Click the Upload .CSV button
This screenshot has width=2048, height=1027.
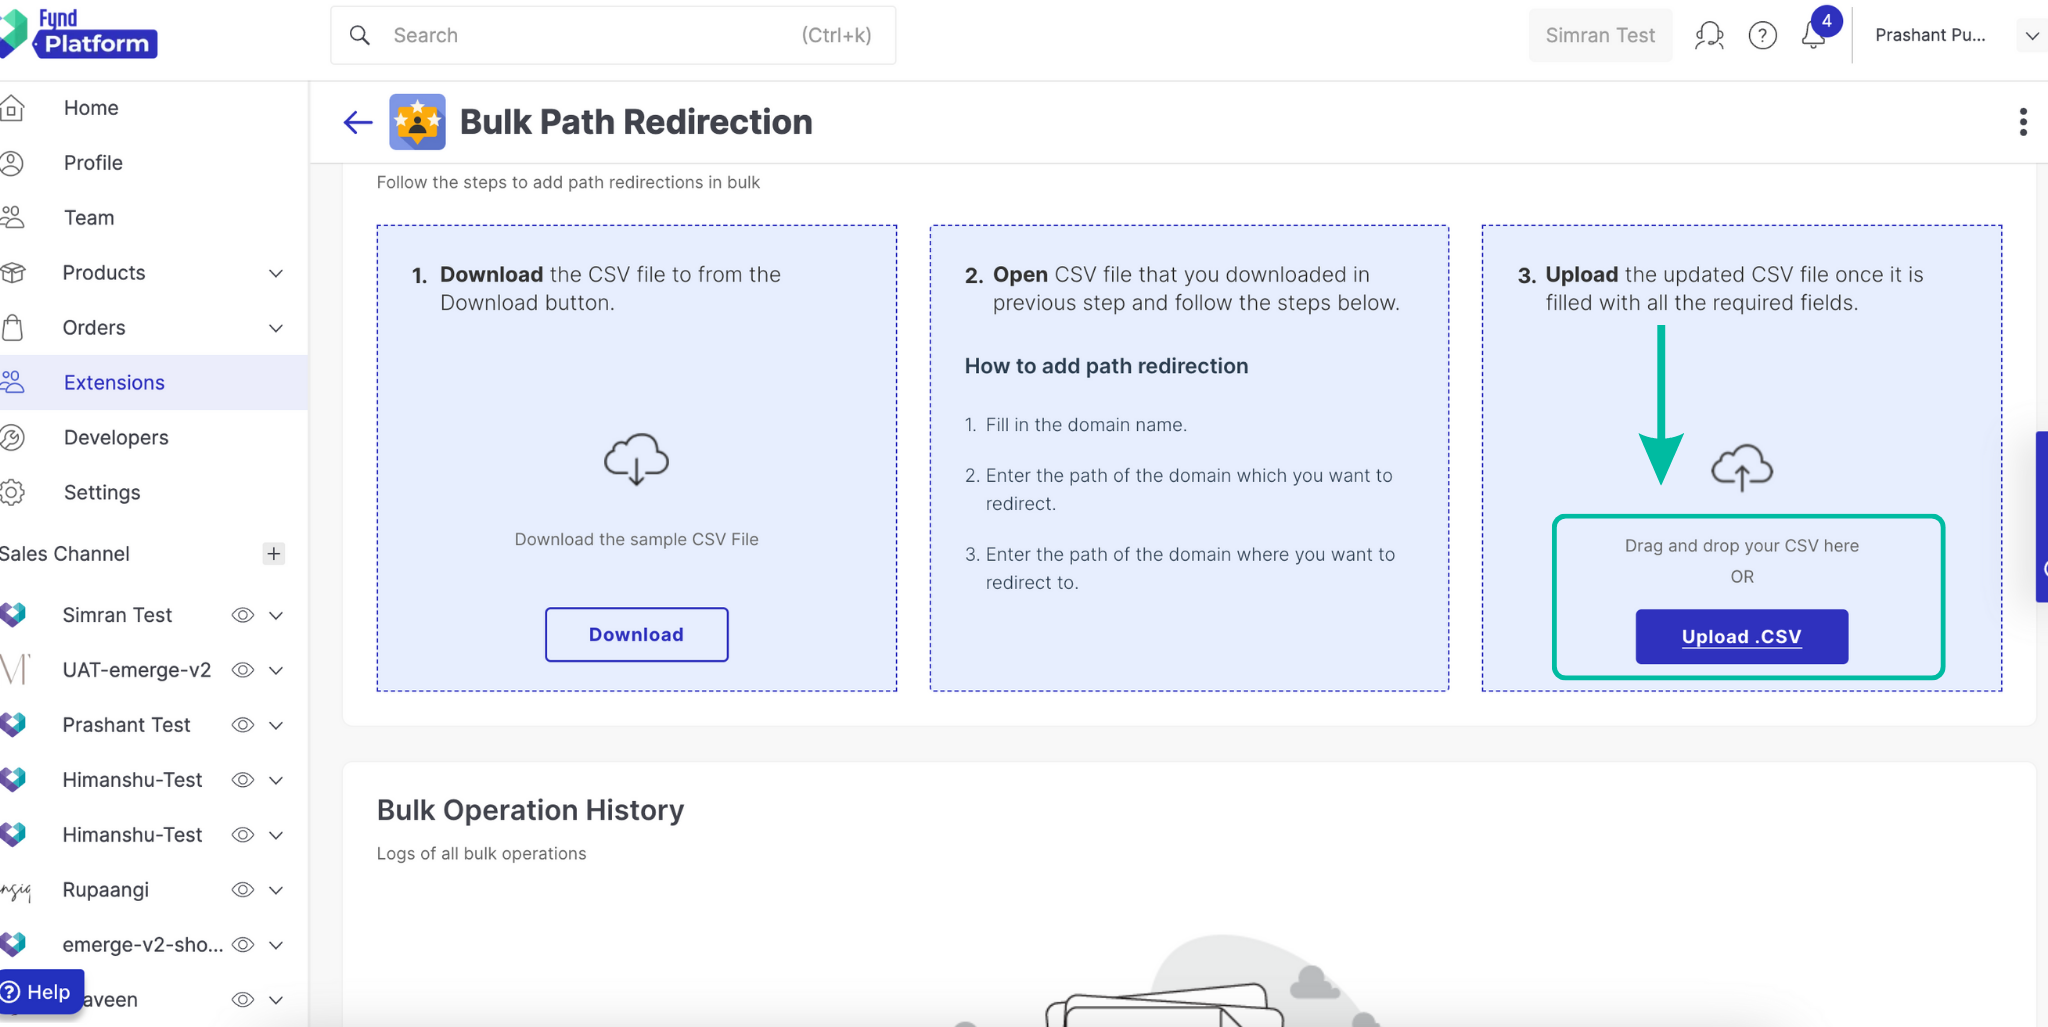tap(1740, 636)
